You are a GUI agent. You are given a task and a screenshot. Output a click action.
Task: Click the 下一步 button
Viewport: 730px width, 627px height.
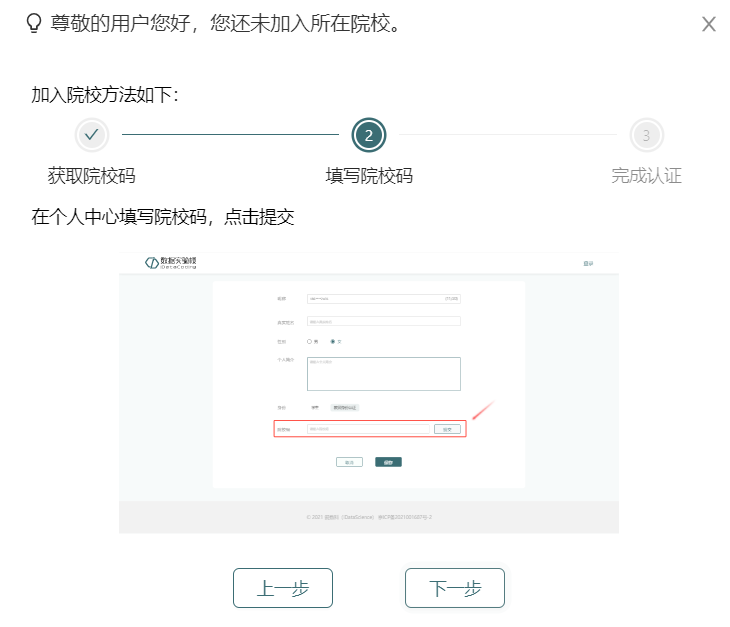(455, 588)
